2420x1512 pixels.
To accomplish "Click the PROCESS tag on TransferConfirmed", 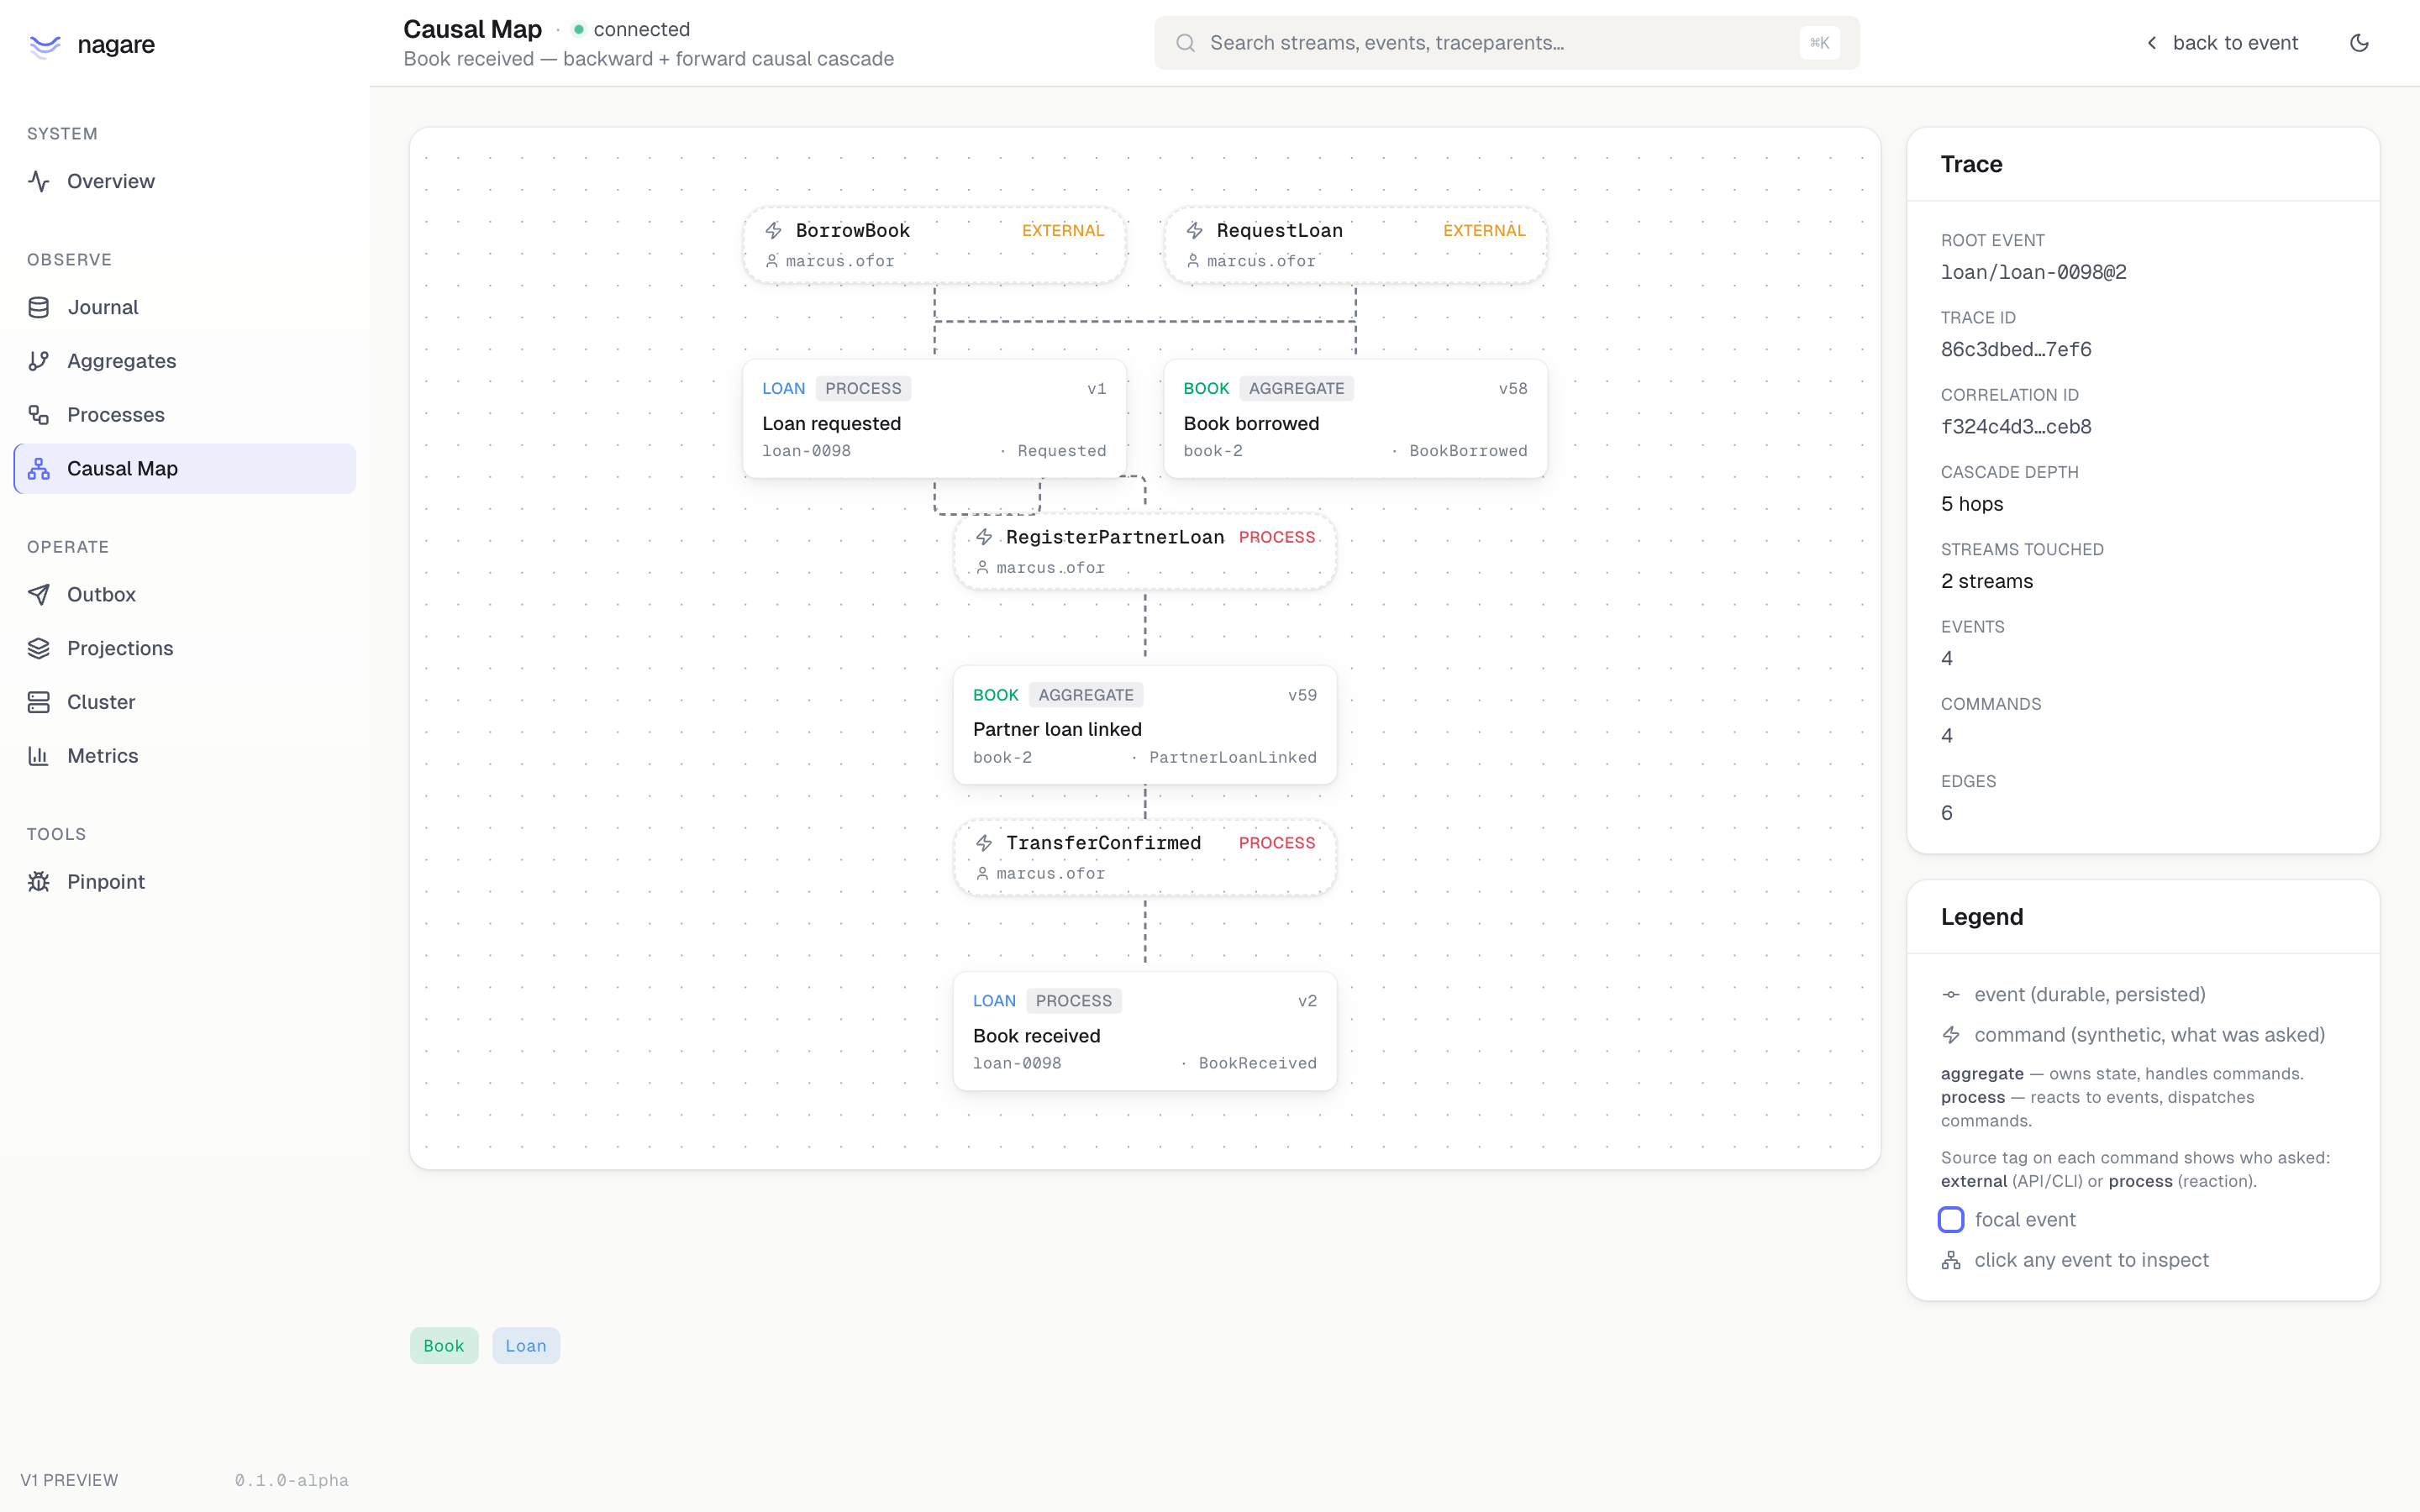I will pyautogui.click(x=1277, y=843).
